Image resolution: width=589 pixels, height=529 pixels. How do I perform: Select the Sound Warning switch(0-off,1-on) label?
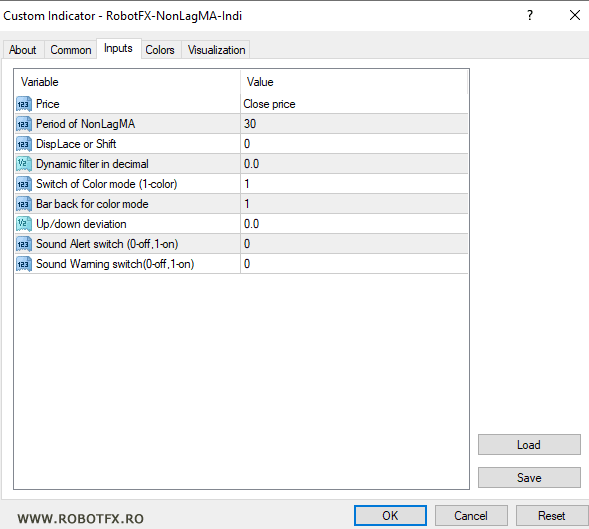pyautogui.click(x=115, y=264)
